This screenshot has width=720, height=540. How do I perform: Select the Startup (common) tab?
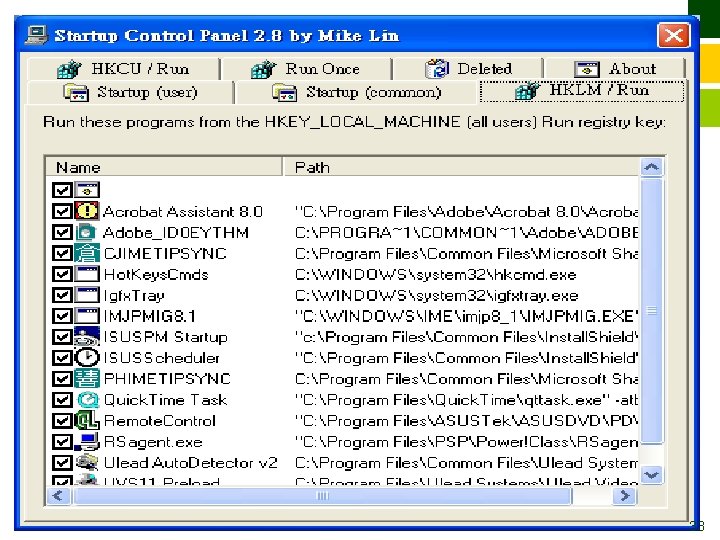[356, 92]
